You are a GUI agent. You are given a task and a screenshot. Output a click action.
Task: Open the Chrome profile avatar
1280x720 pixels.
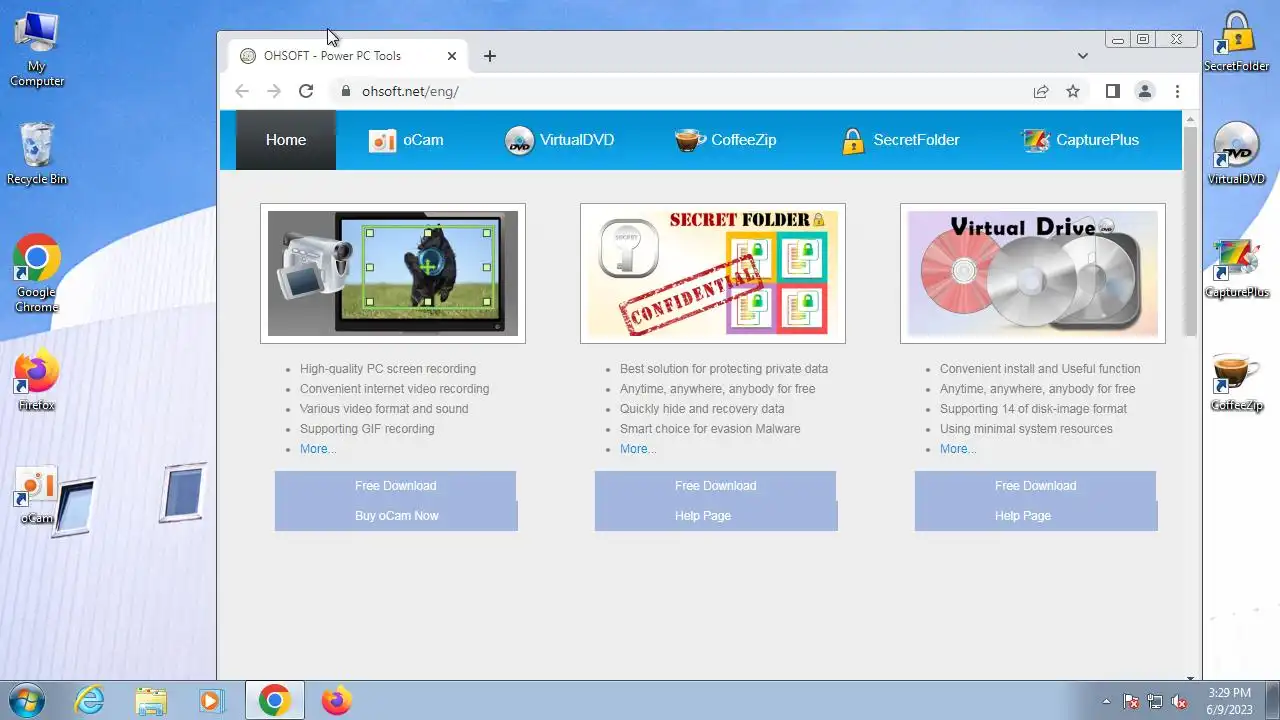pyautogui.click(x=1145, y=91)
